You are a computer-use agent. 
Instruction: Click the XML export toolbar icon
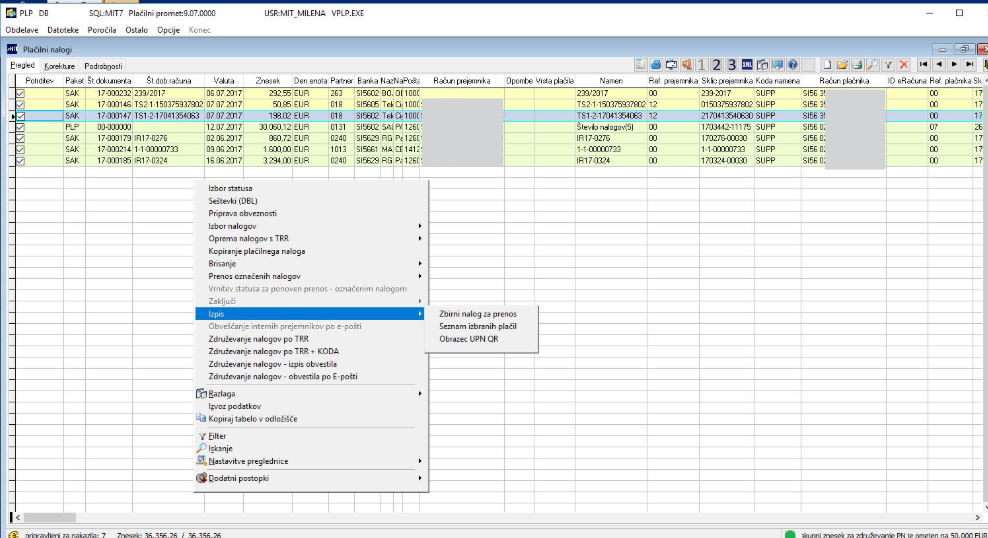click(x=747, y=64)
